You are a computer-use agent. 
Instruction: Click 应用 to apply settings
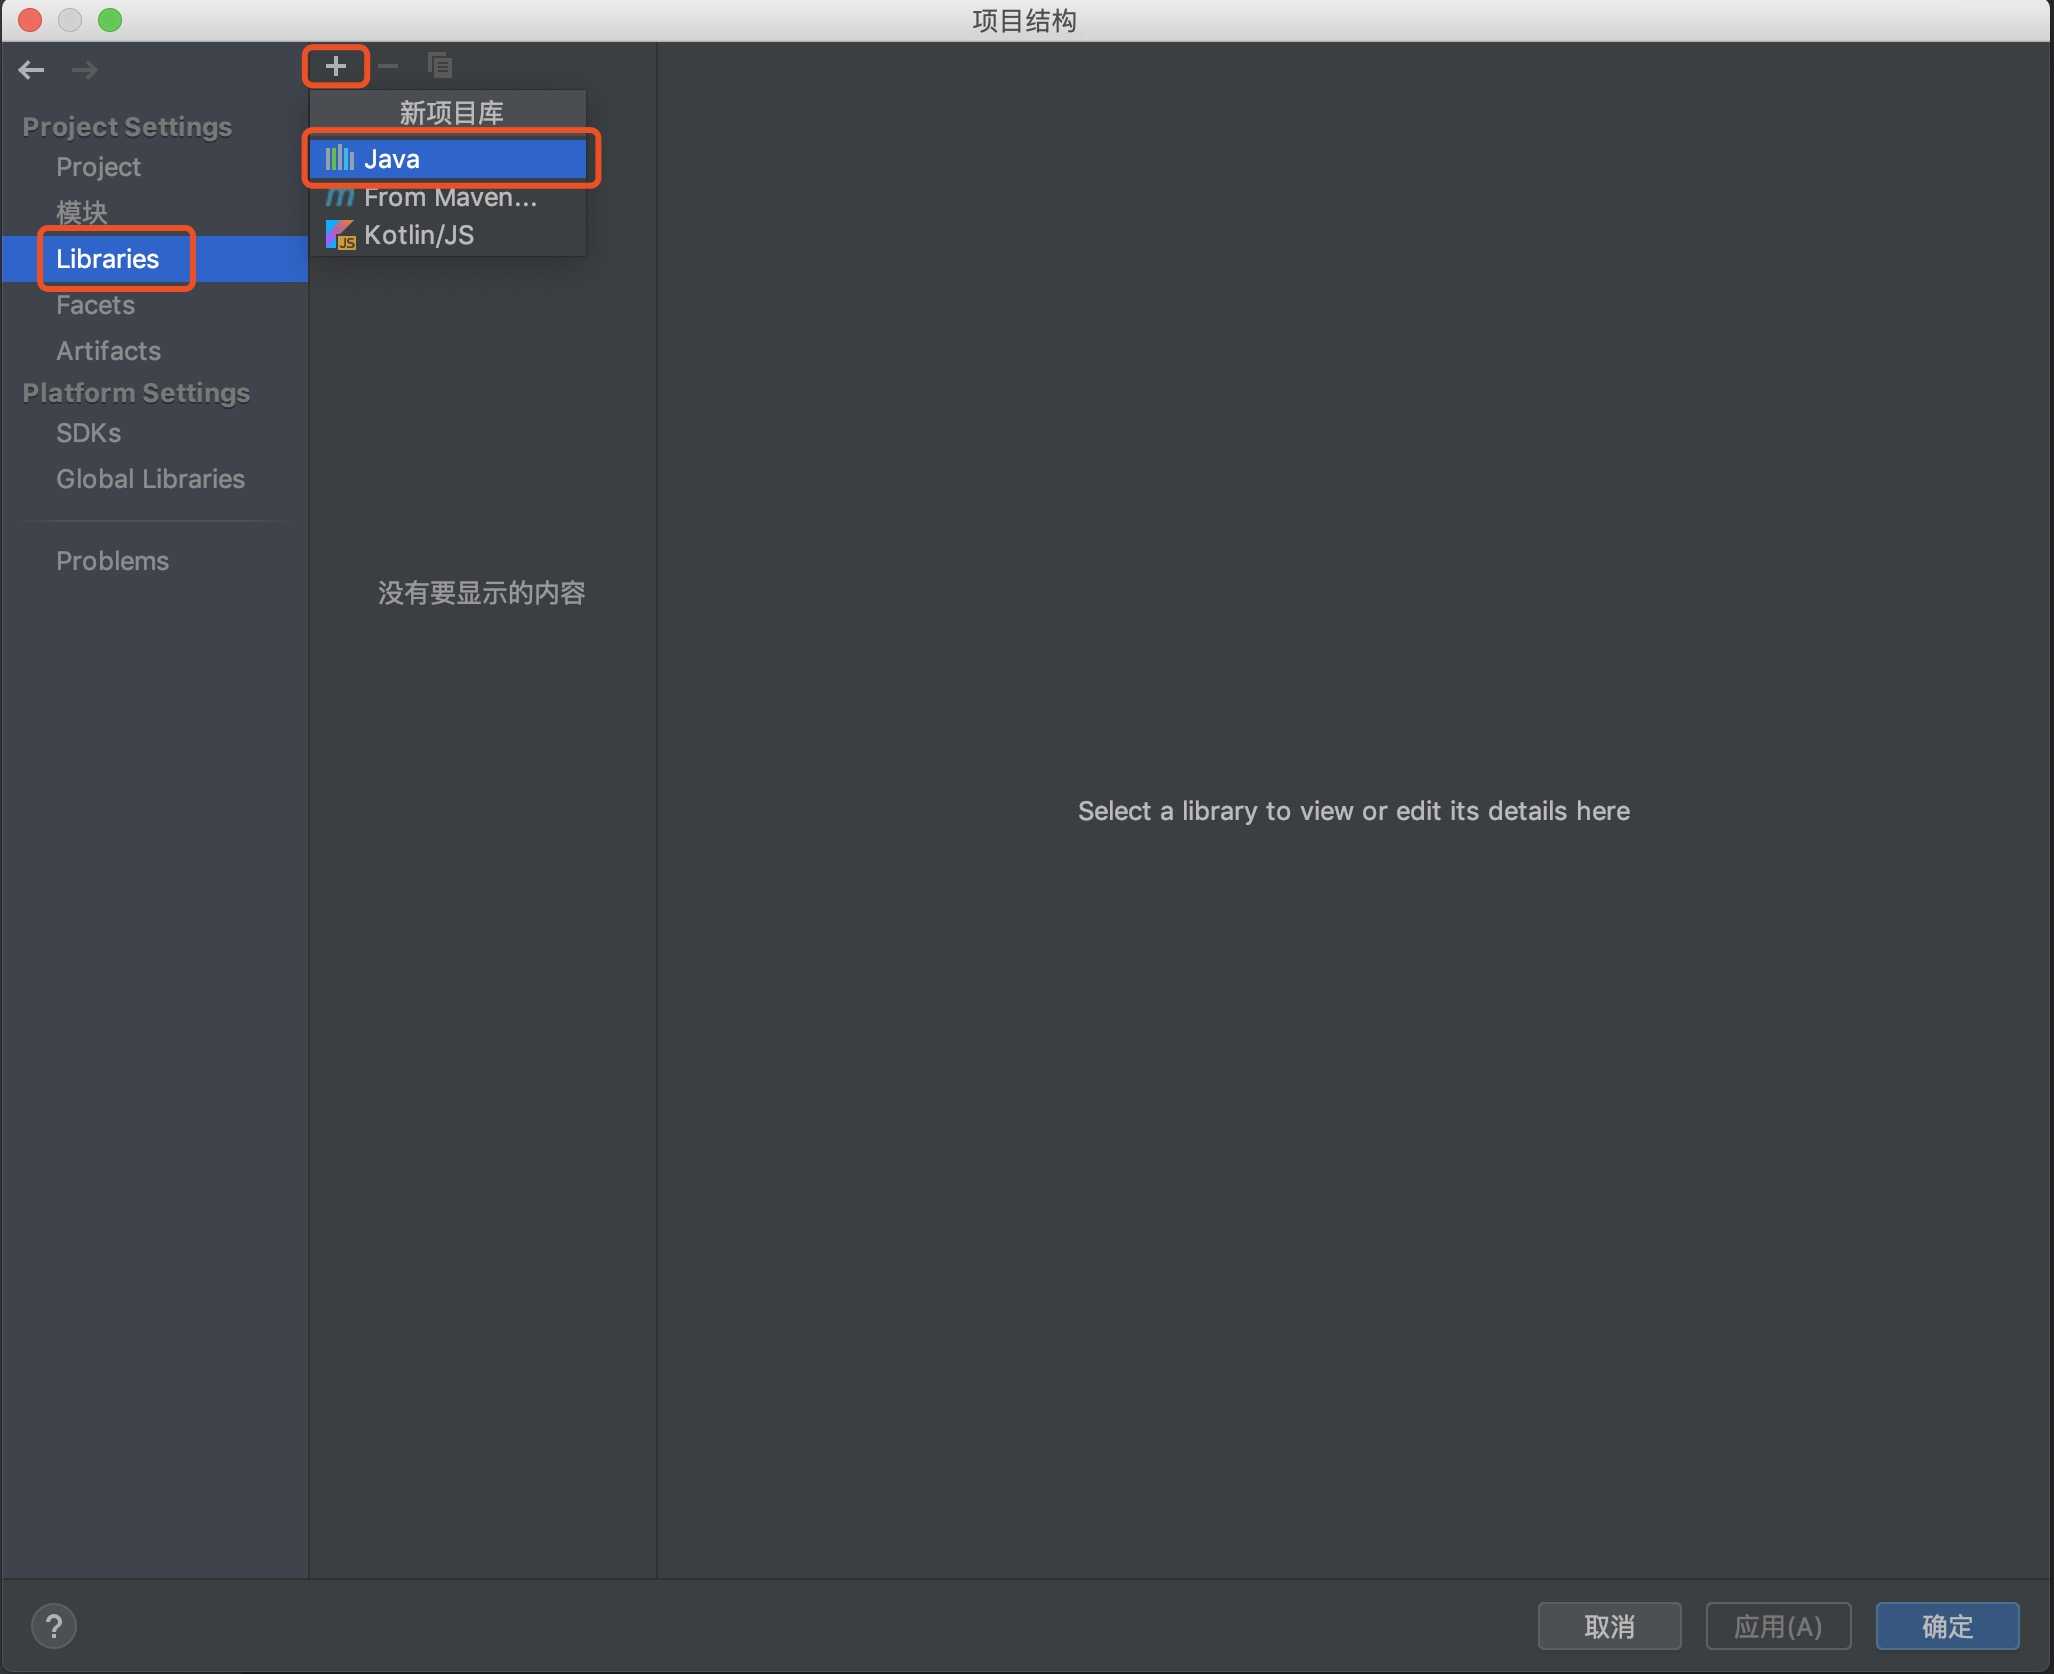pyautogui.click(x=1776, y=1625)
